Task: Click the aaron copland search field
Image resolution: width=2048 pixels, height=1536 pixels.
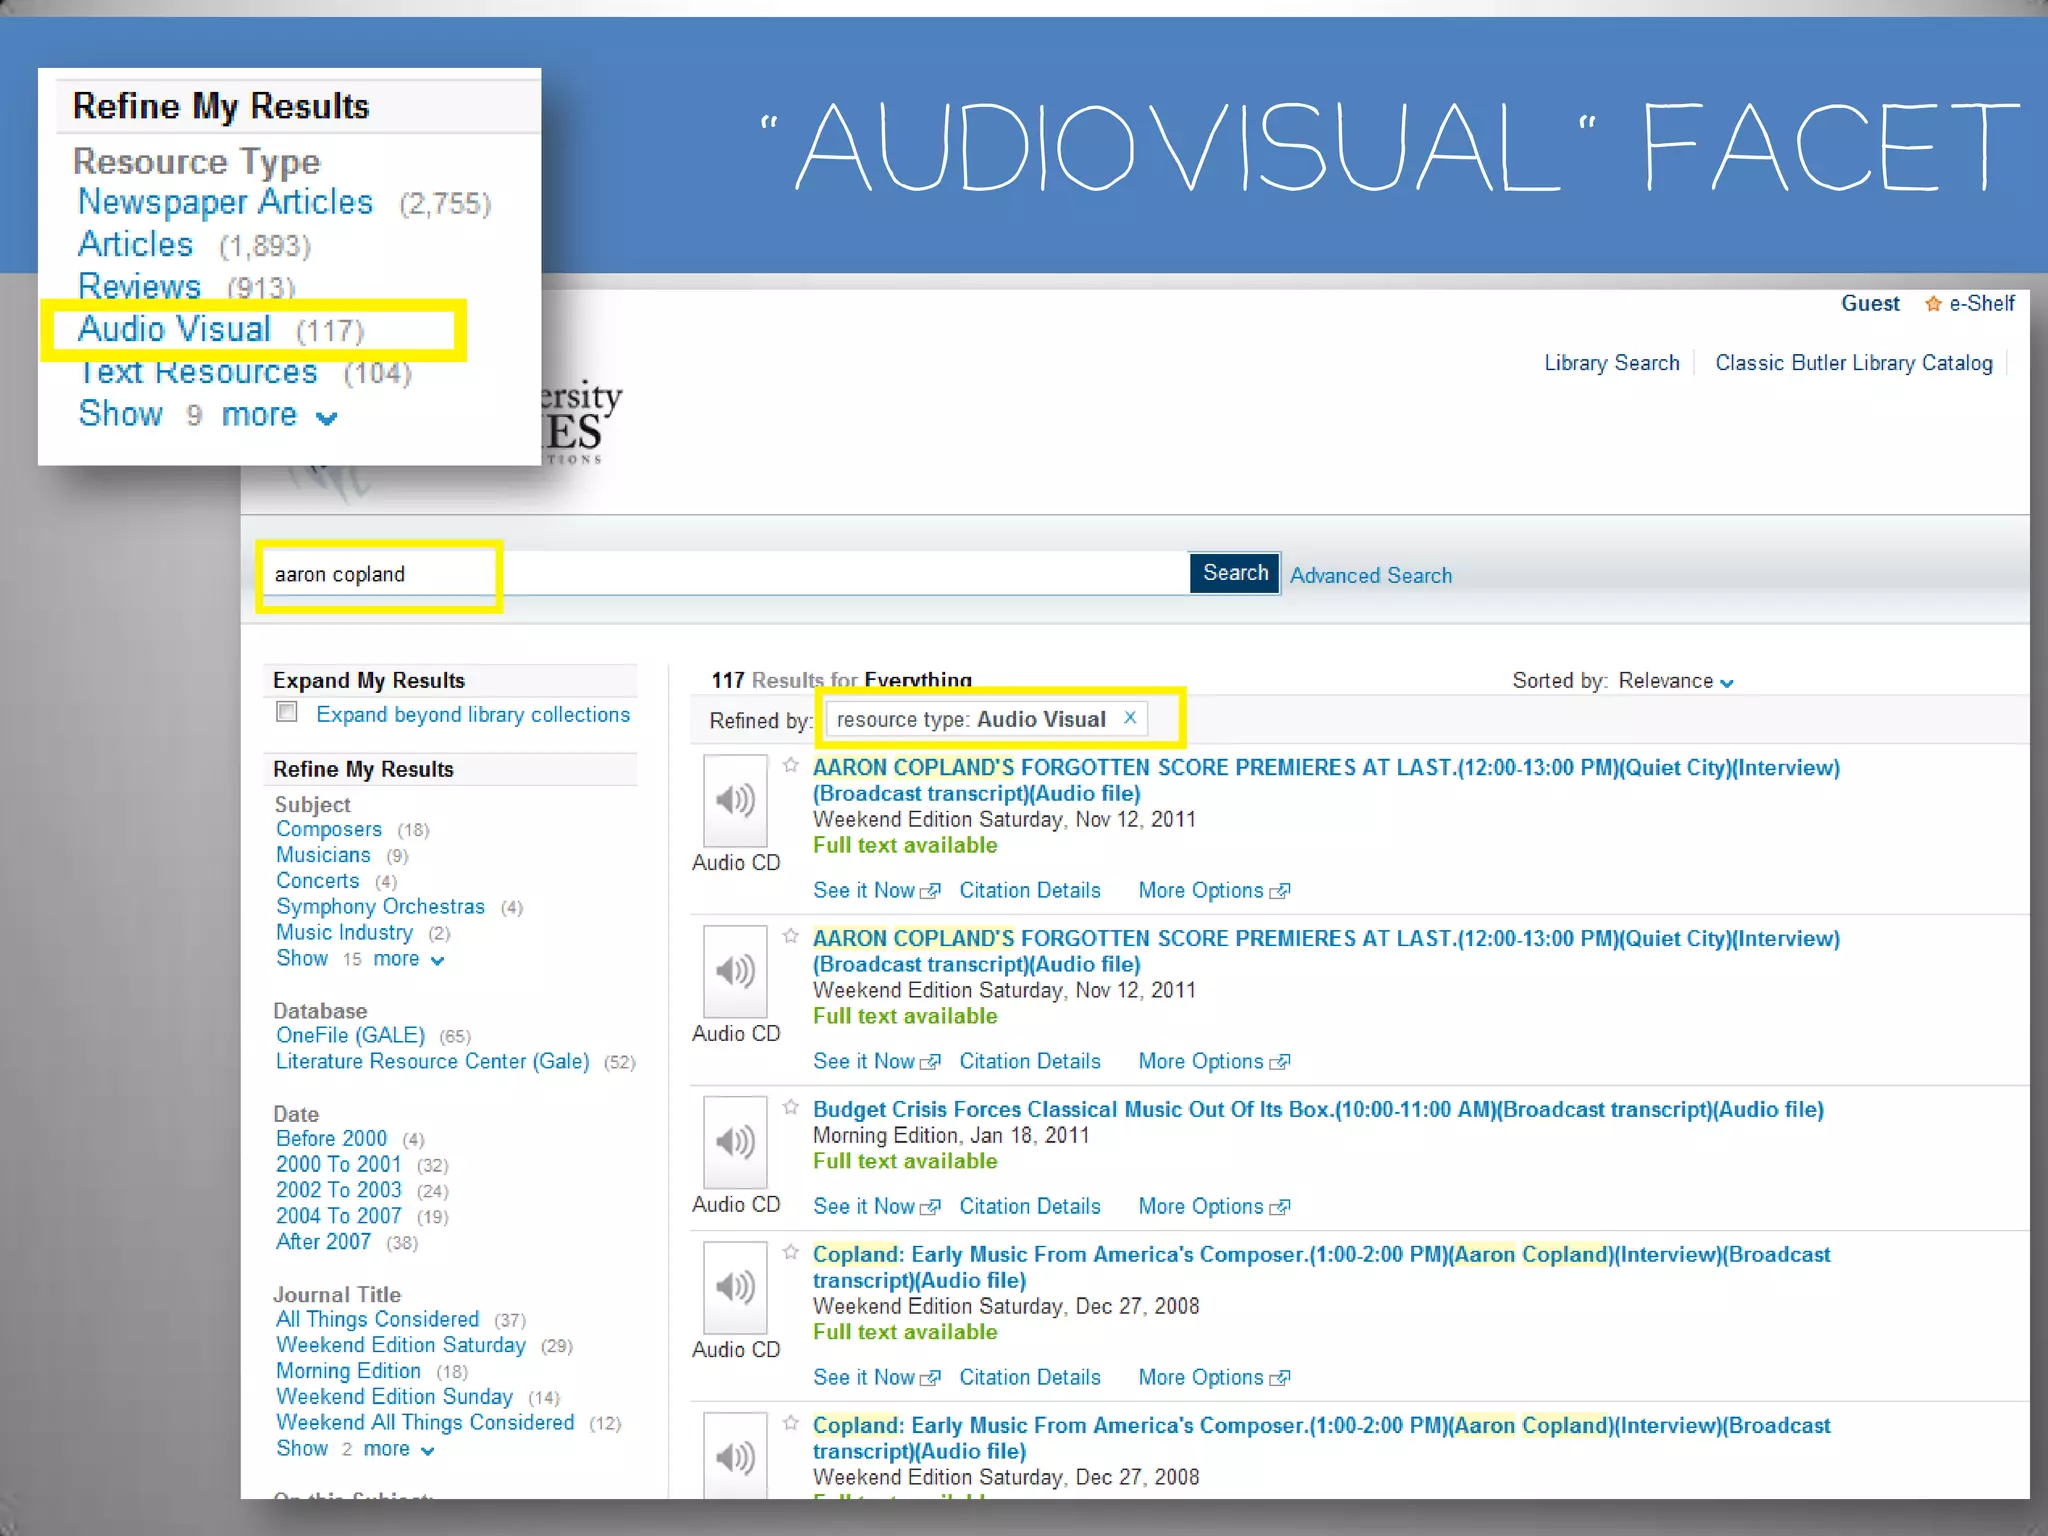Action: pos(725,574)
